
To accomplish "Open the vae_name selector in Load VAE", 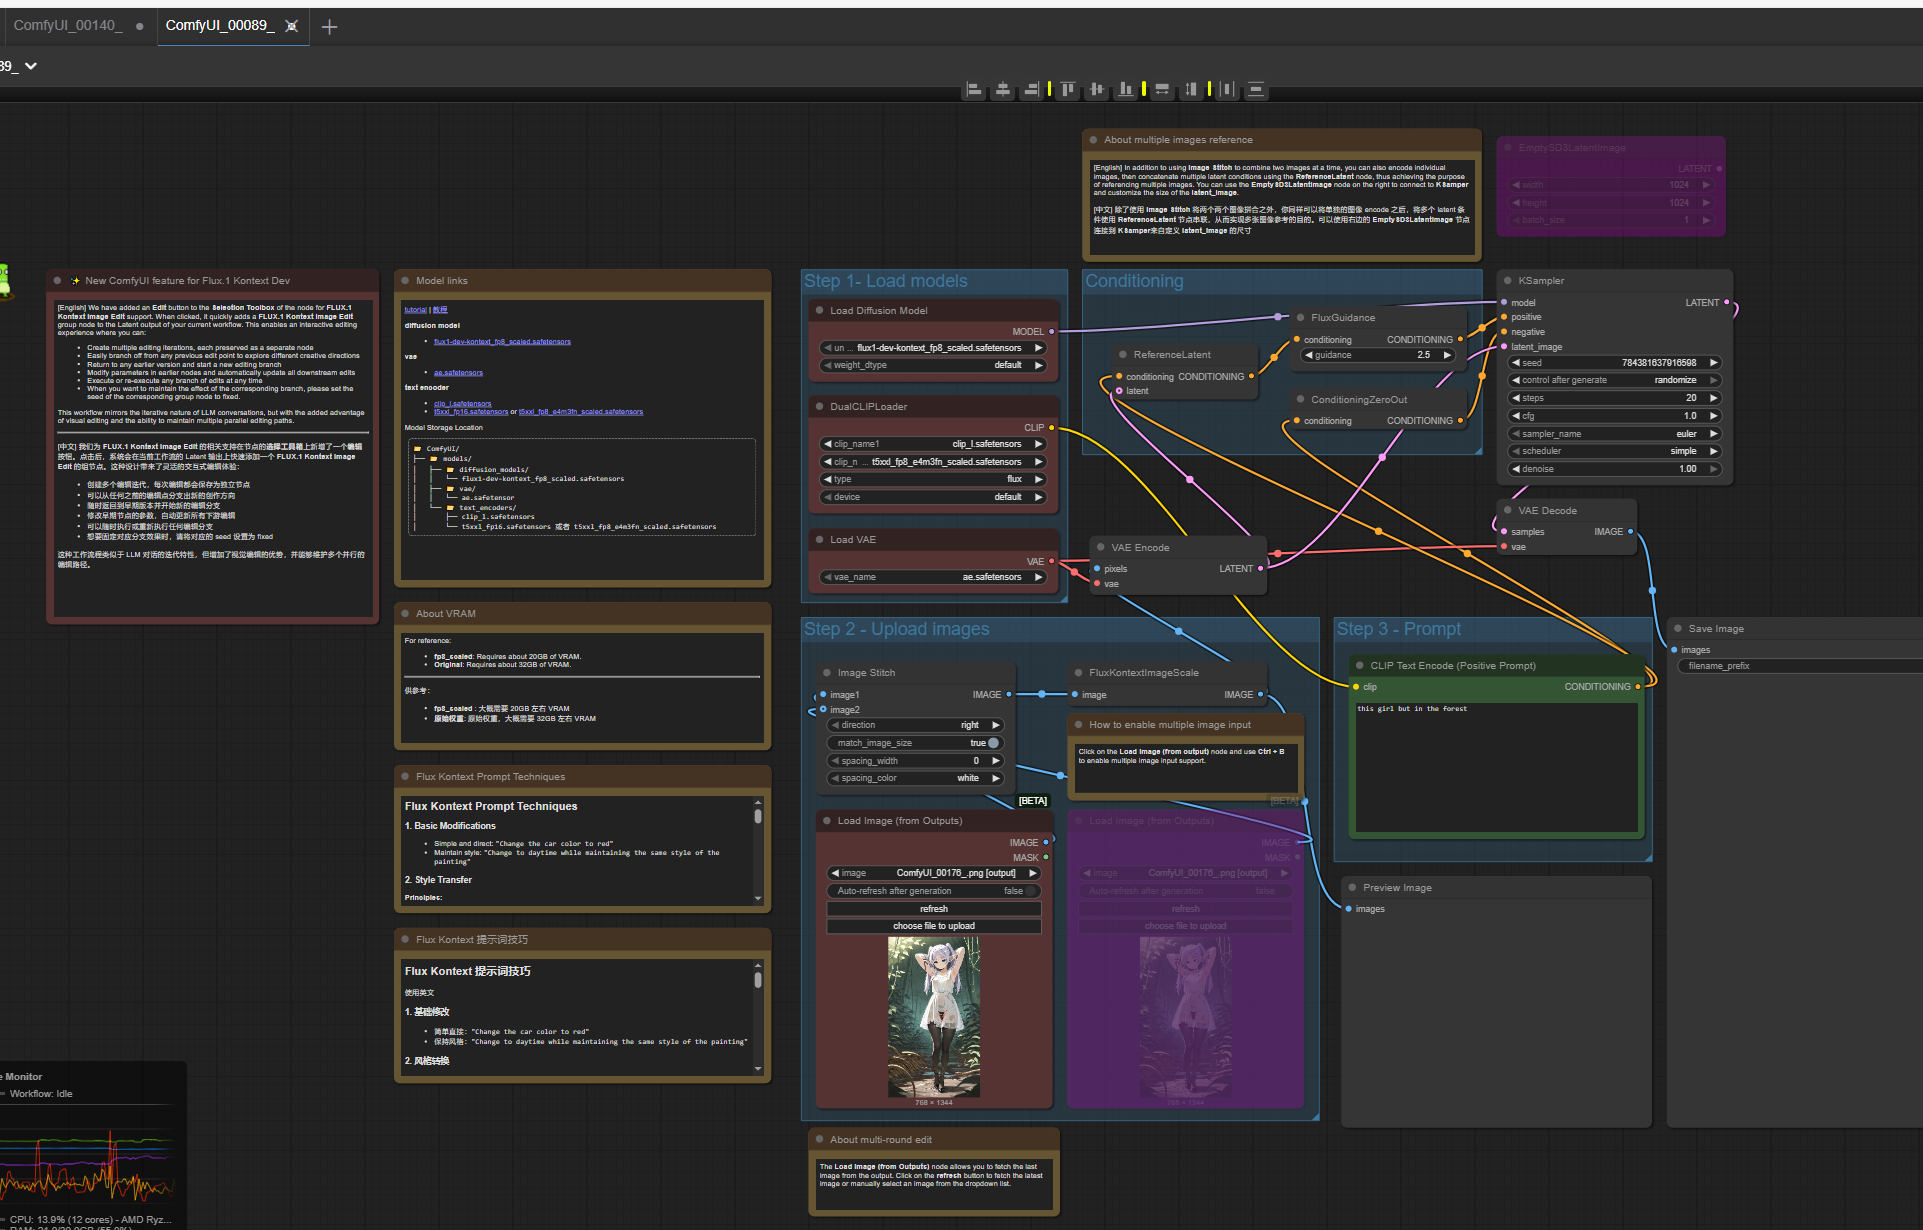I will coord(933,577).
